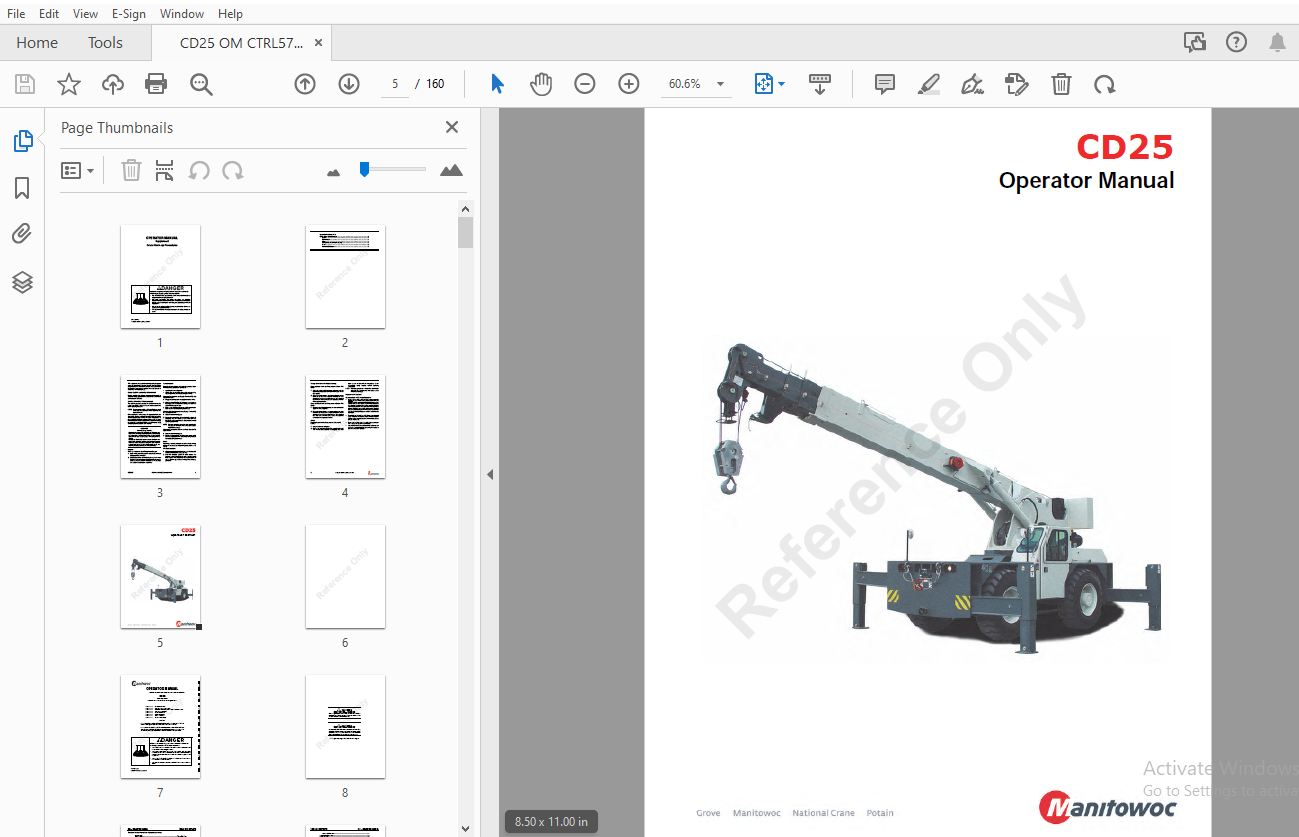Click the insert pages icon in thumbnails panel
The height and width of the screenshot is (837, 1299).
[x=165, y=171]
